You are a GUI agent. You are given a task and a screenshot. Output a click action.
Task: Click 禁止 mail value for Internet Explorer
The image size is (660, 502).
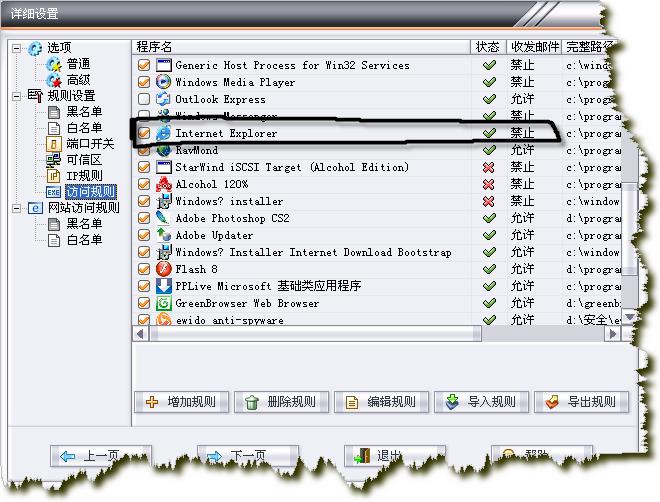[x=522, y=133]
